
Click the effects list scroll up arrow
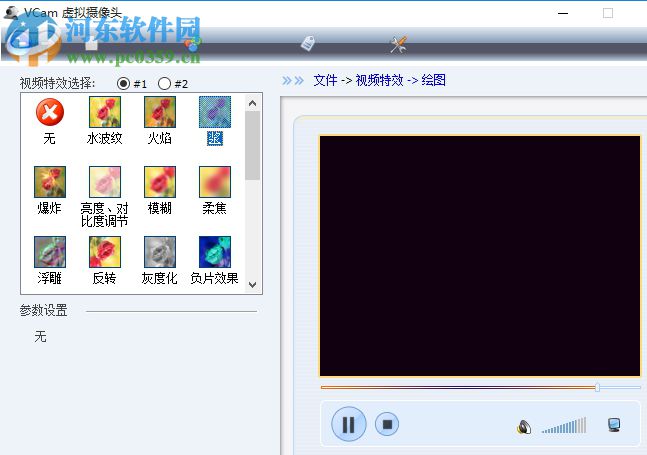point(253,103)
